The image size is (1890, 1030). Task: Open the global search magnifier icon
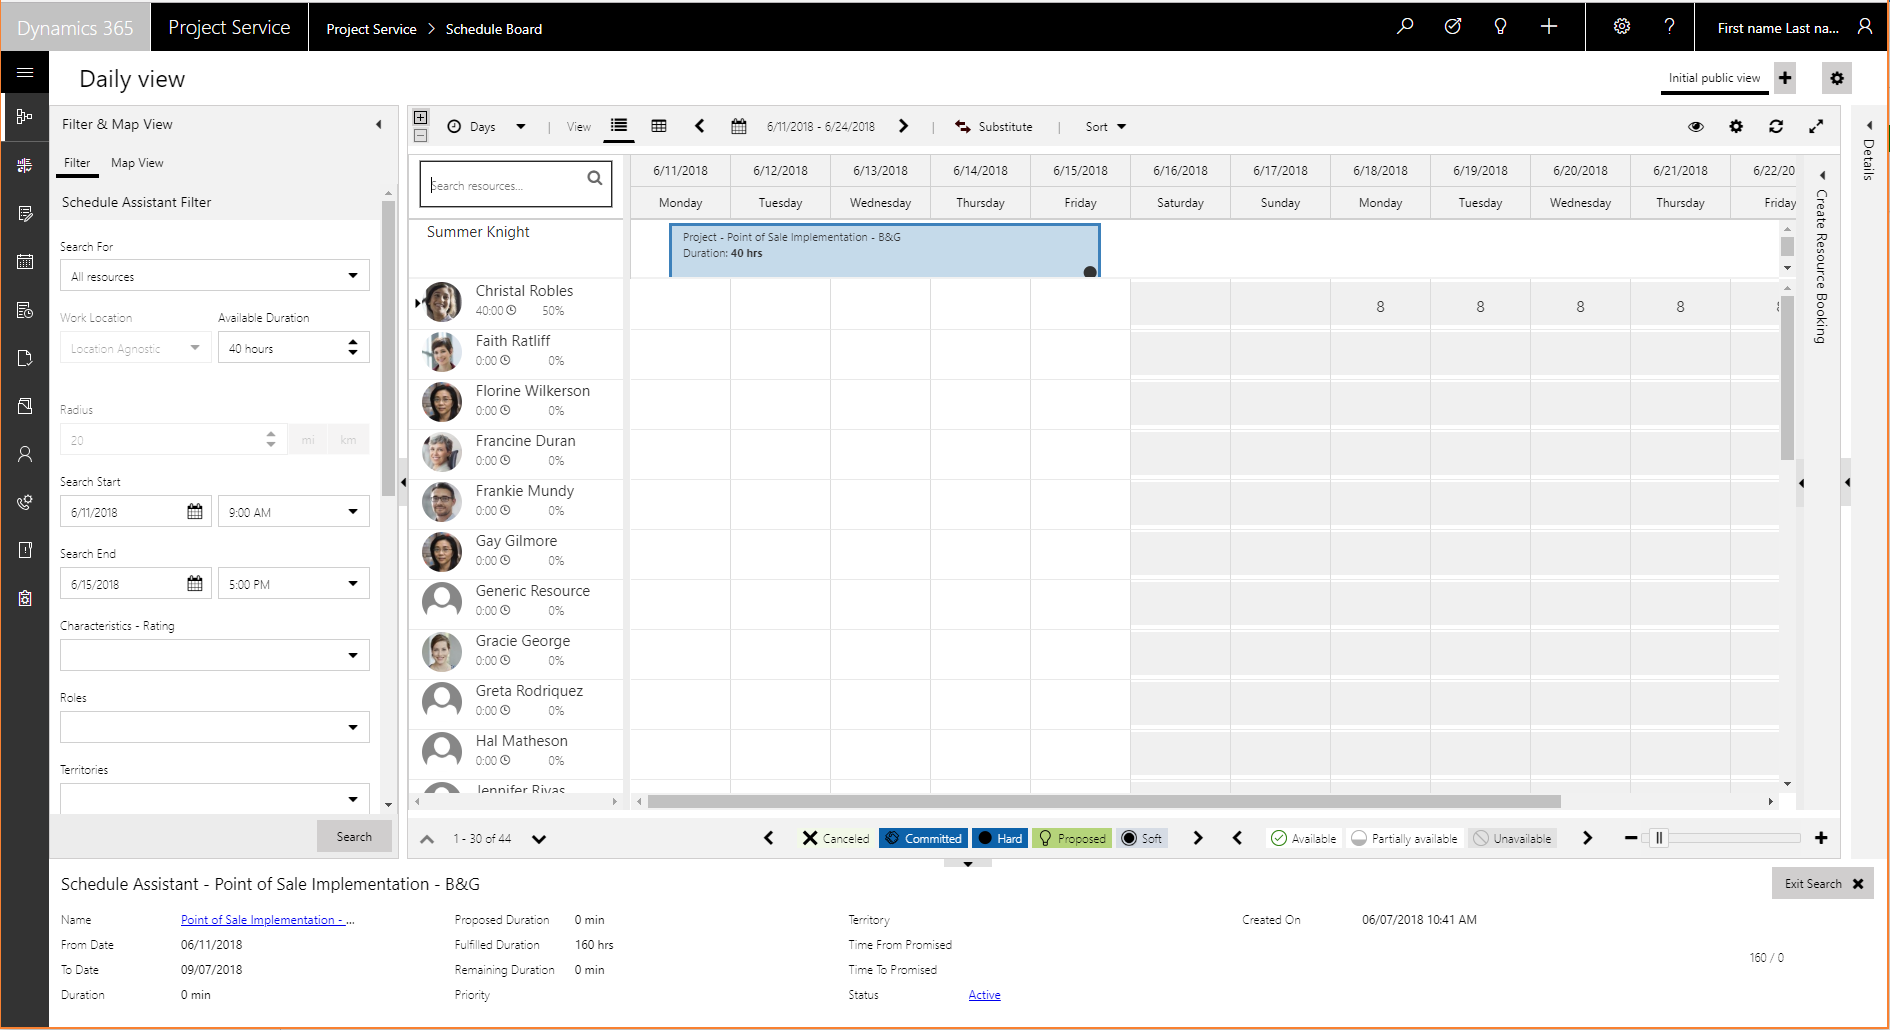click(1405, 27)
